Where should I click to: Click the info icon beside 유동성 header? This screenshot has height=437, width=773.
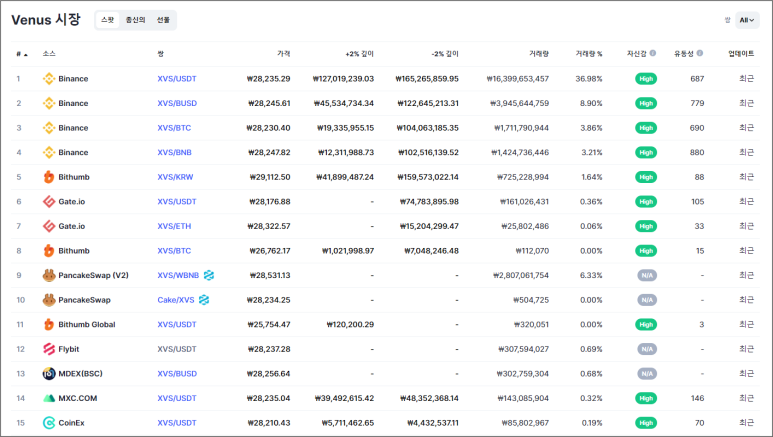tap(700, 53)
